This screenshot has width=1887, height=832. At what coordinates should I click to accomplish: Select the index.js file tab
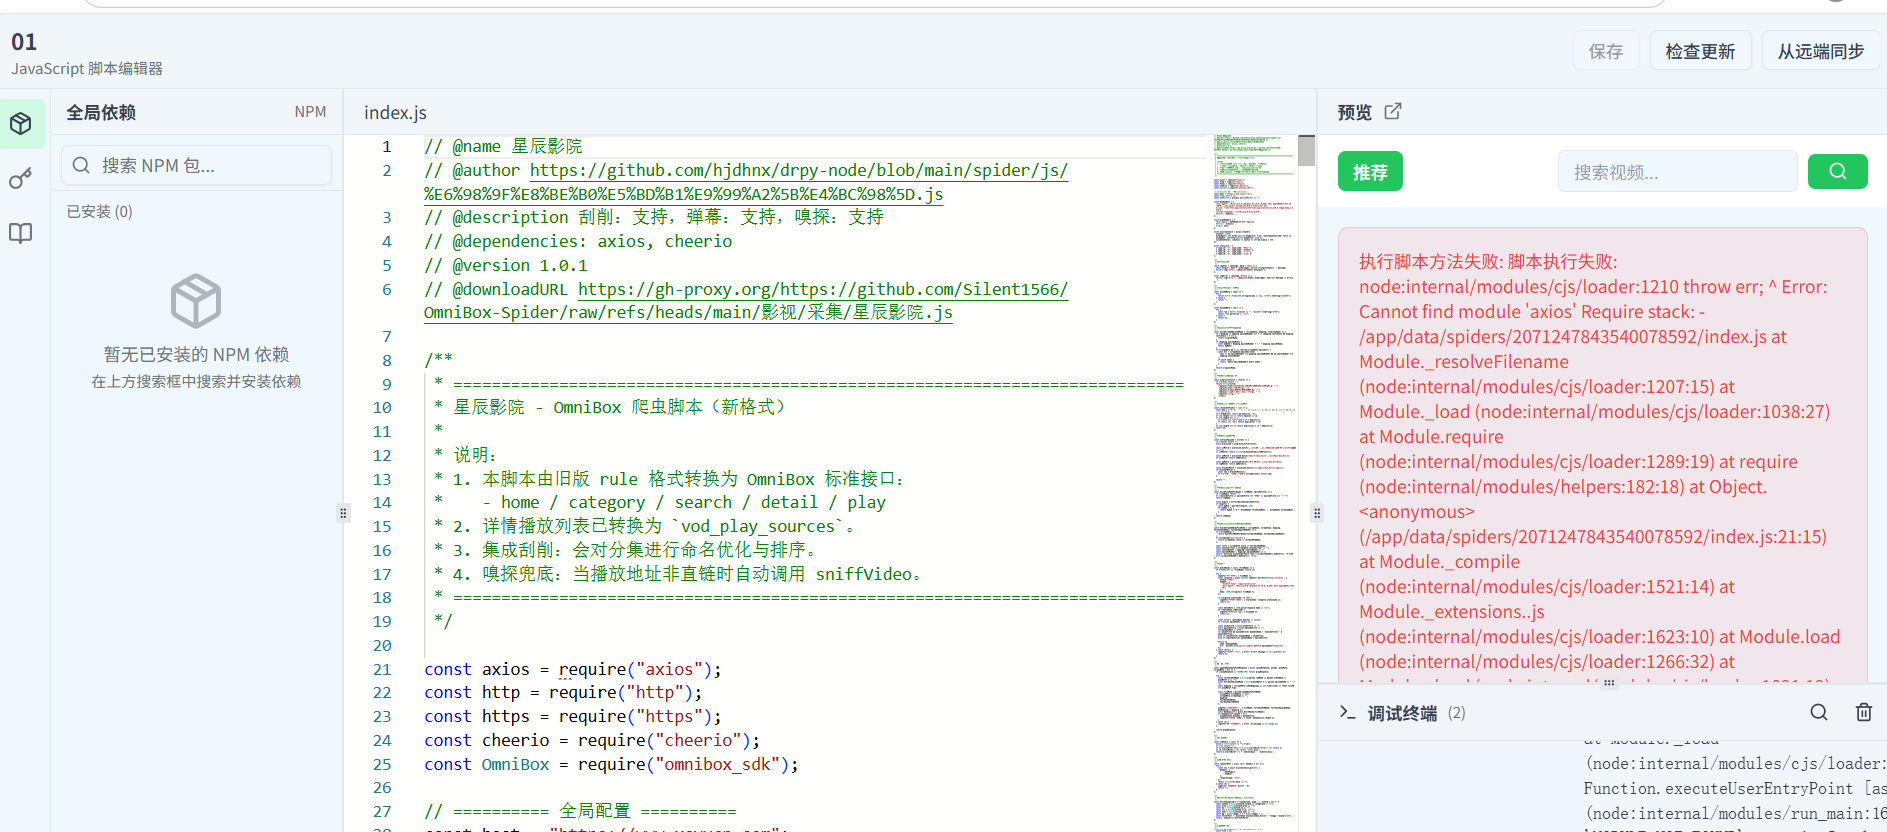pos(395,113)
